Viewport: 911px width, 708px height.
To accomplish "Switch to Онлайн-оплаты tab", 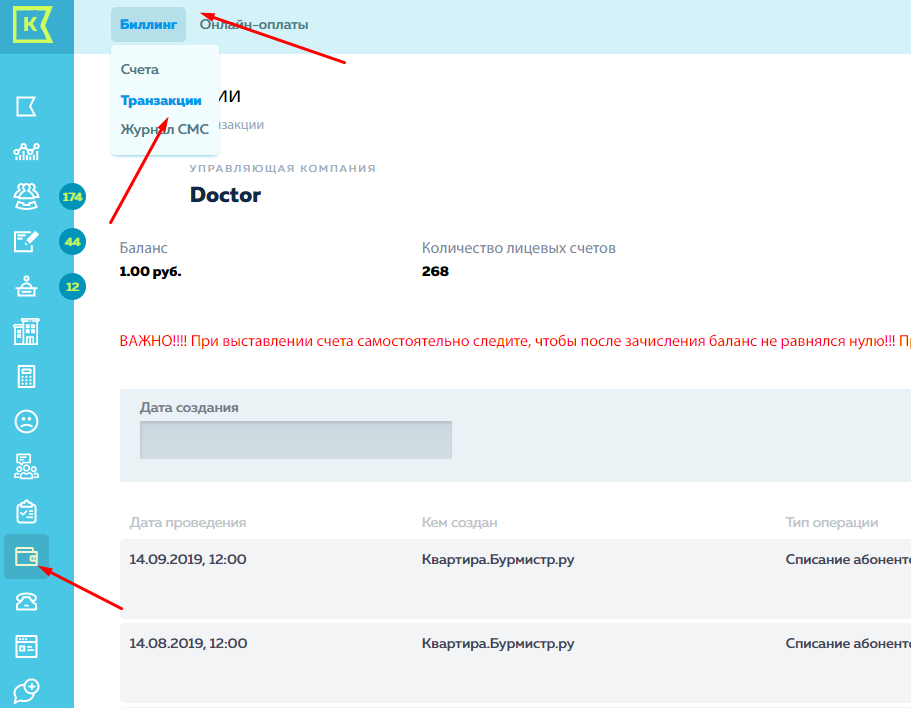I will tap(254, 25).
